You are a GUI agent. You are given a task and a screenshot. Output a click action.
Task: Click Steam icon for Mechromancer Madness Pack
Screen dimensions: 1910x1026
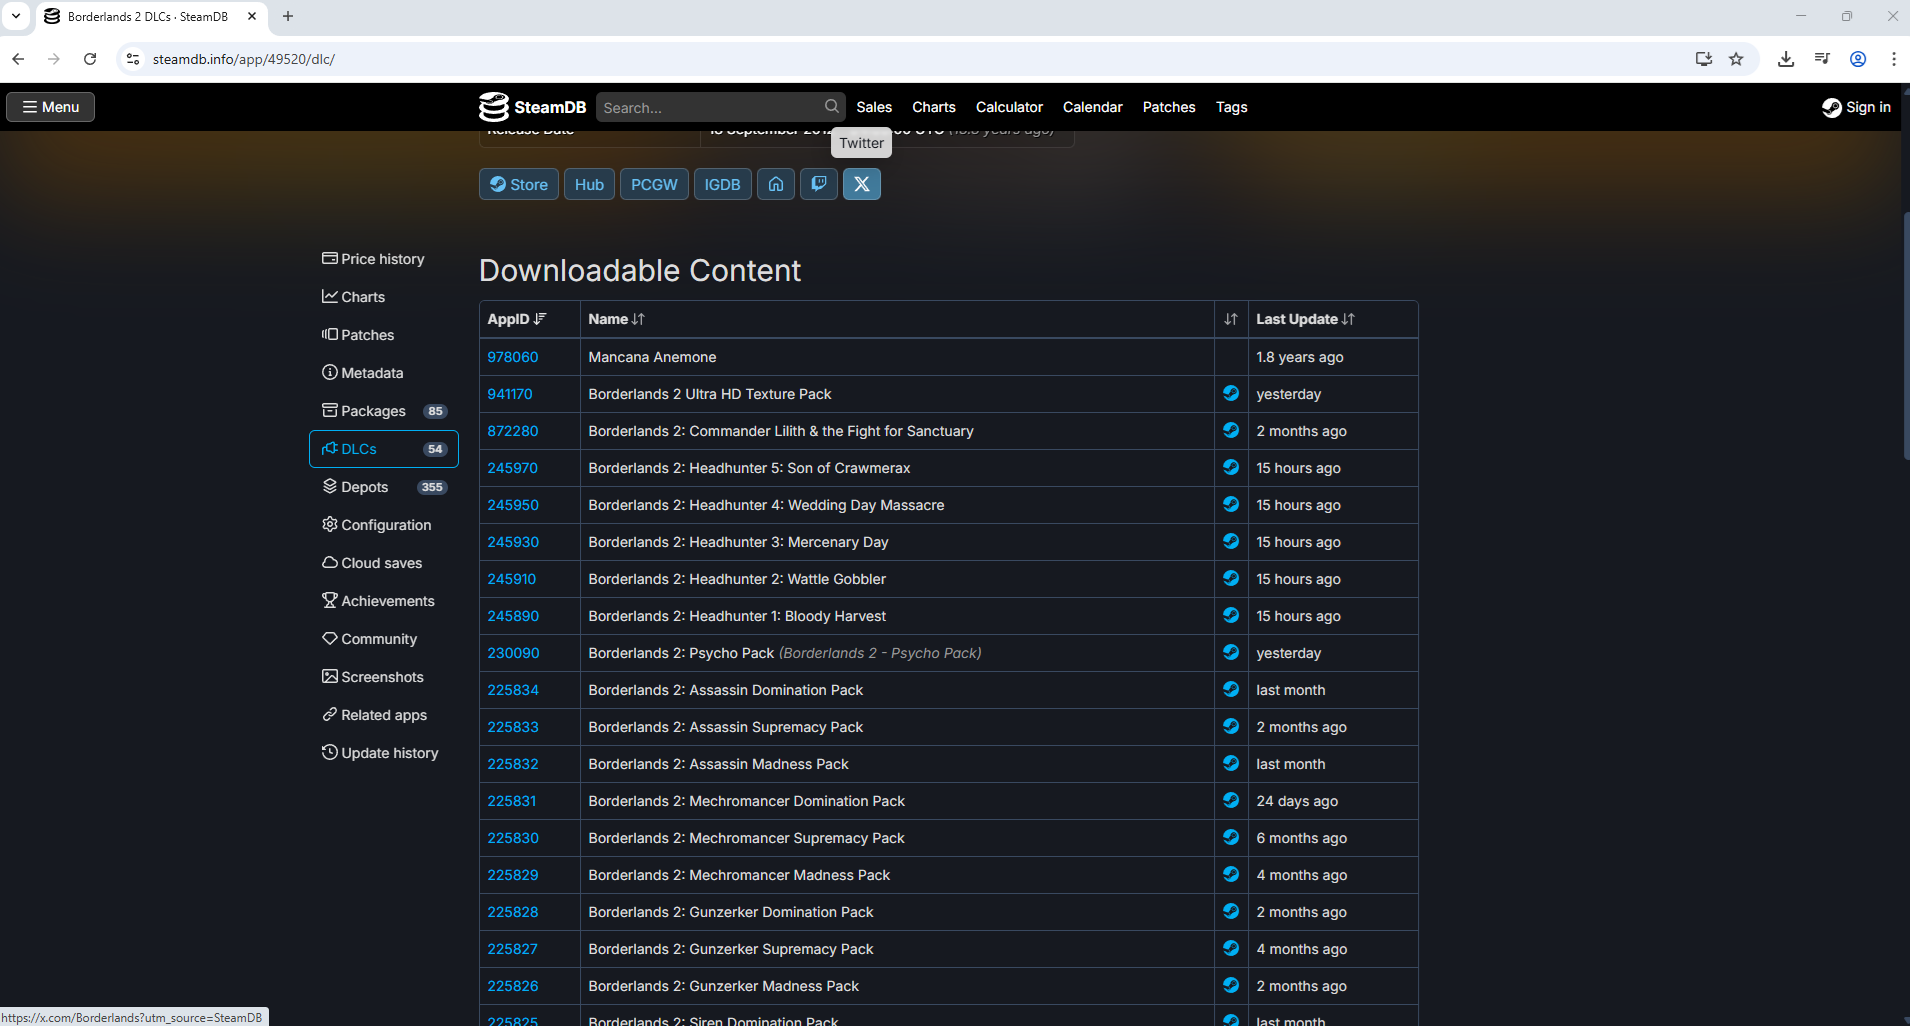(x=1231, y=875)
